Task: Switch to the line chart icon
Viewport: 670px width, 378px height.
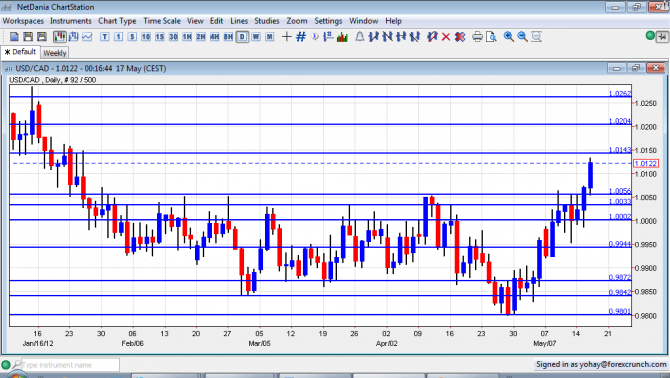Action: point(87,37)
